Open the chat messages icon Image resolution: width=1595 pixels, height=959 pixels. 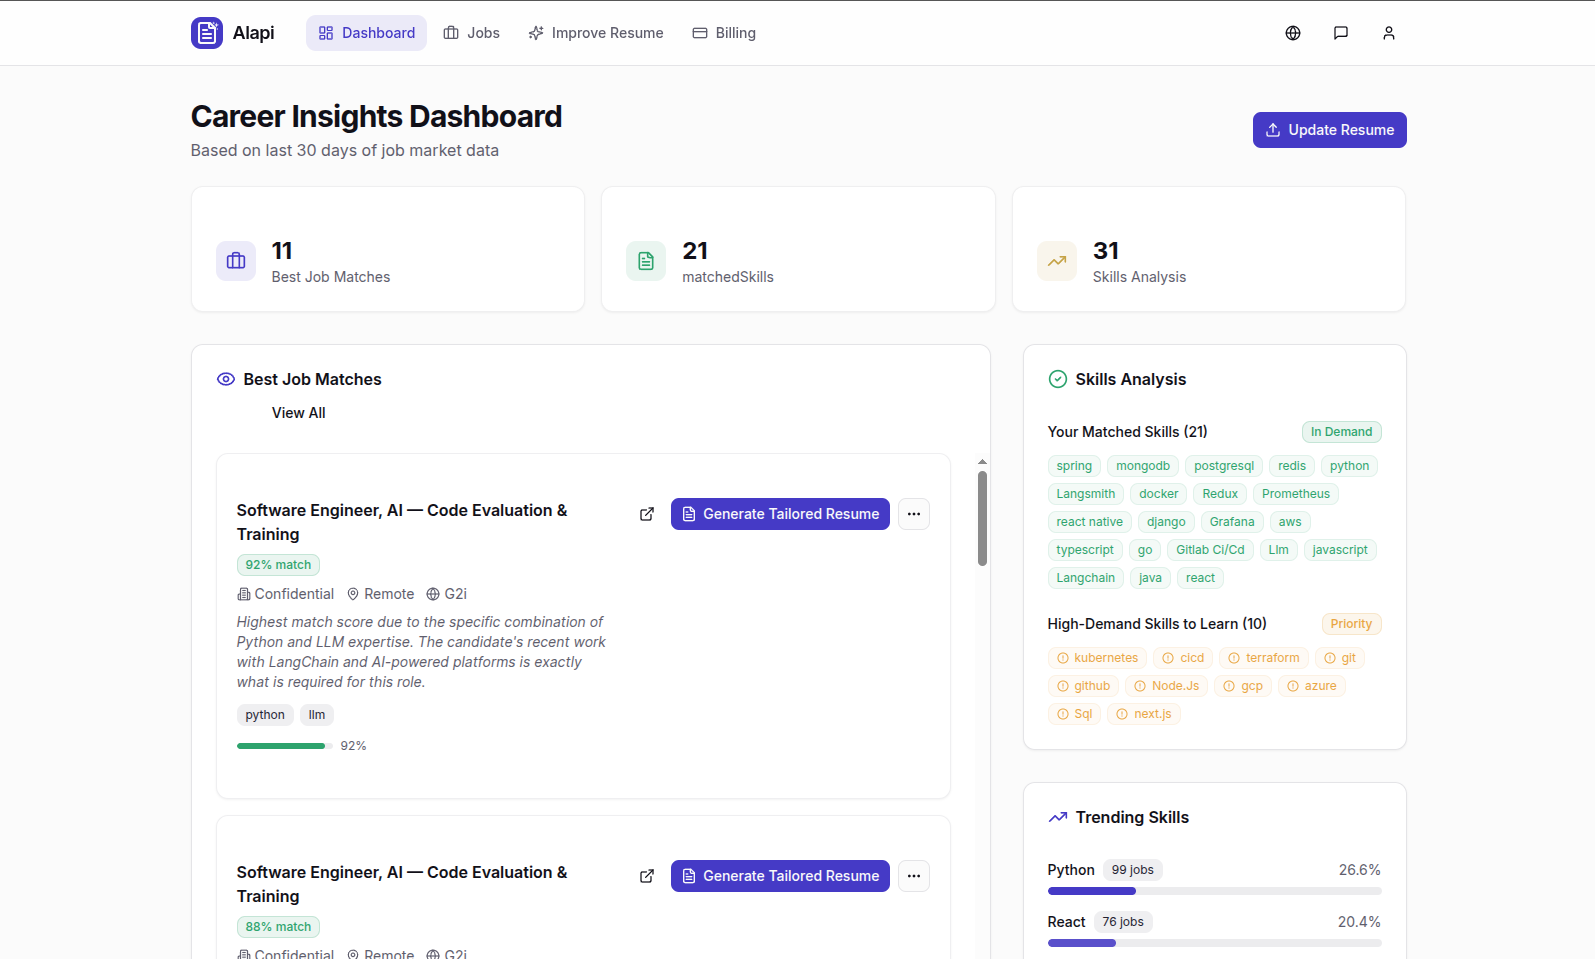click(1341, 33)
